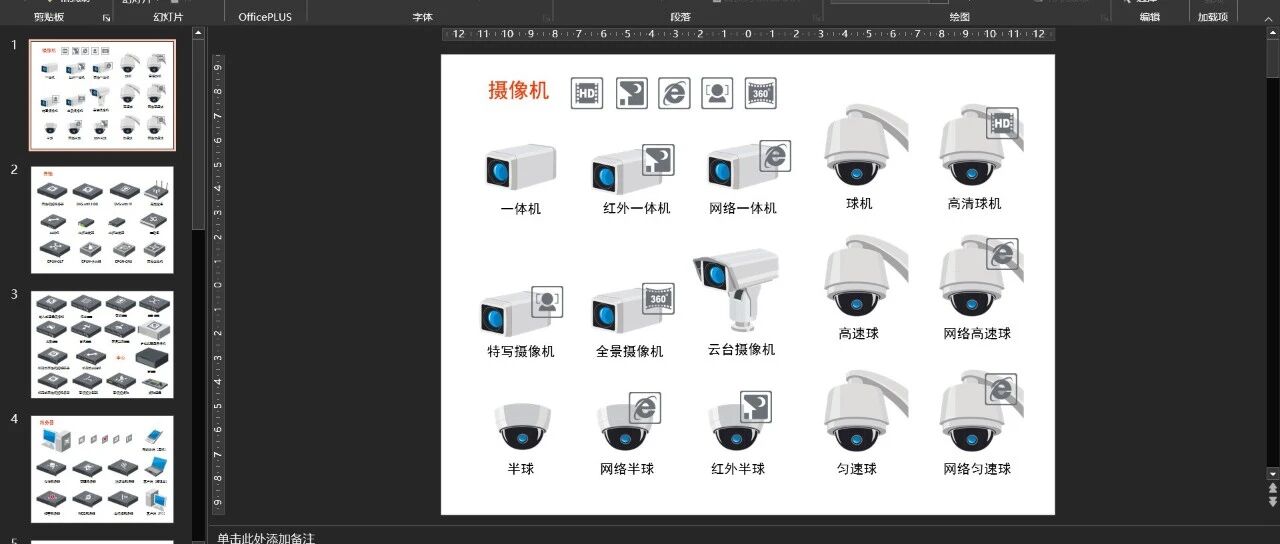Viewport: 1280px width, 544px height.
Task: Click the 加载项 ribbon group label
Action: coord(1213,17)
